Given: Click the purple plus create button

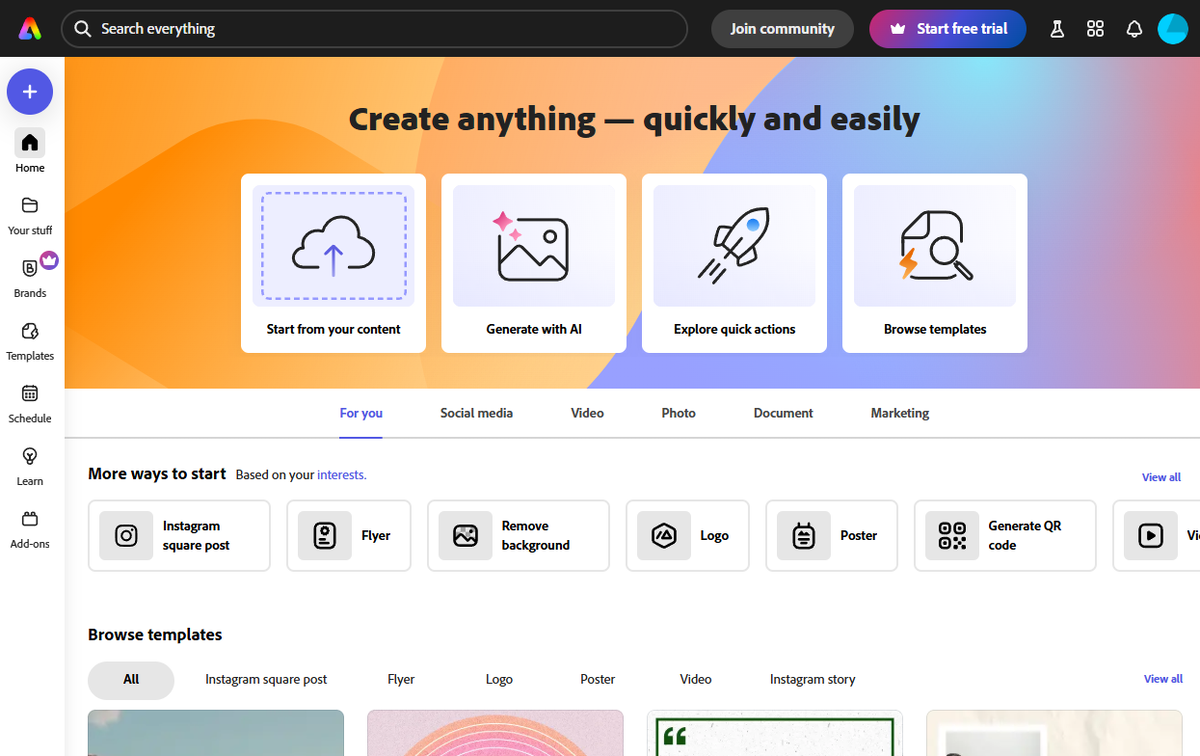Looking at the screenshot, I should pyautogui.click(x=30, y=92).
